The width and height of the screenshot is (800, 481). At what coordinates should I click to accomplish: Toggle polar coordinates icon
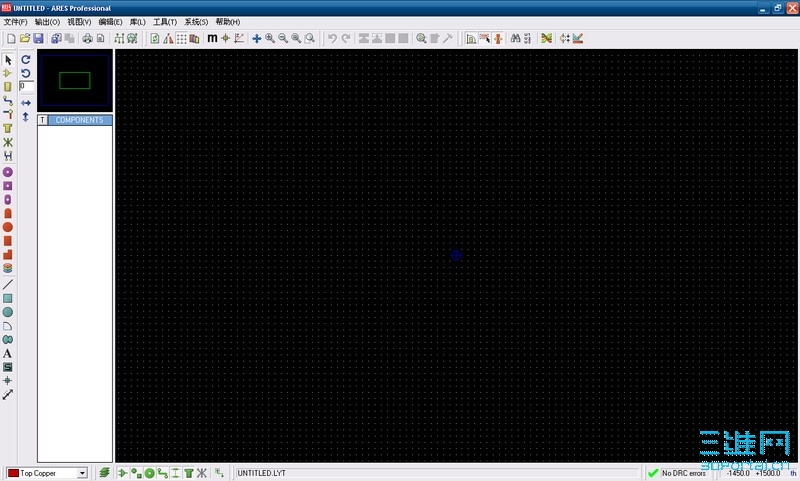(x=239, y=38)
